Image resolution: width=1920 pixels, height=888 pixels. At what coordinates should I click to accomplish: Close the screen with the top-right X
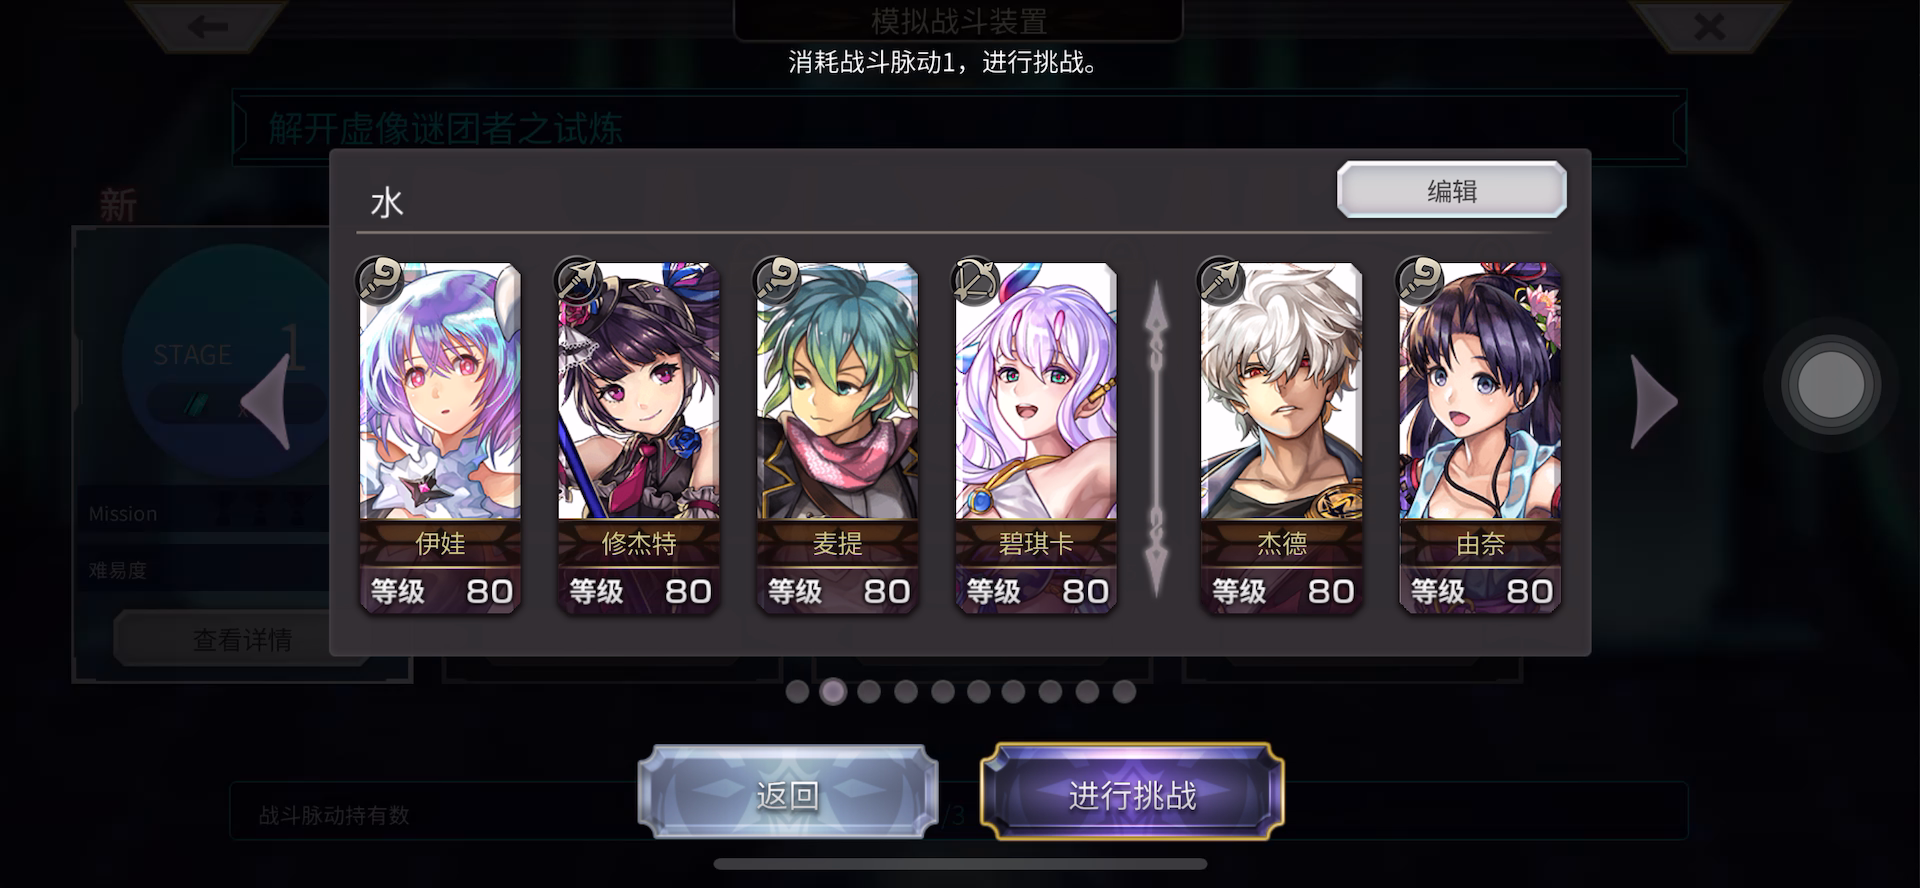(x=1709, y=27)
